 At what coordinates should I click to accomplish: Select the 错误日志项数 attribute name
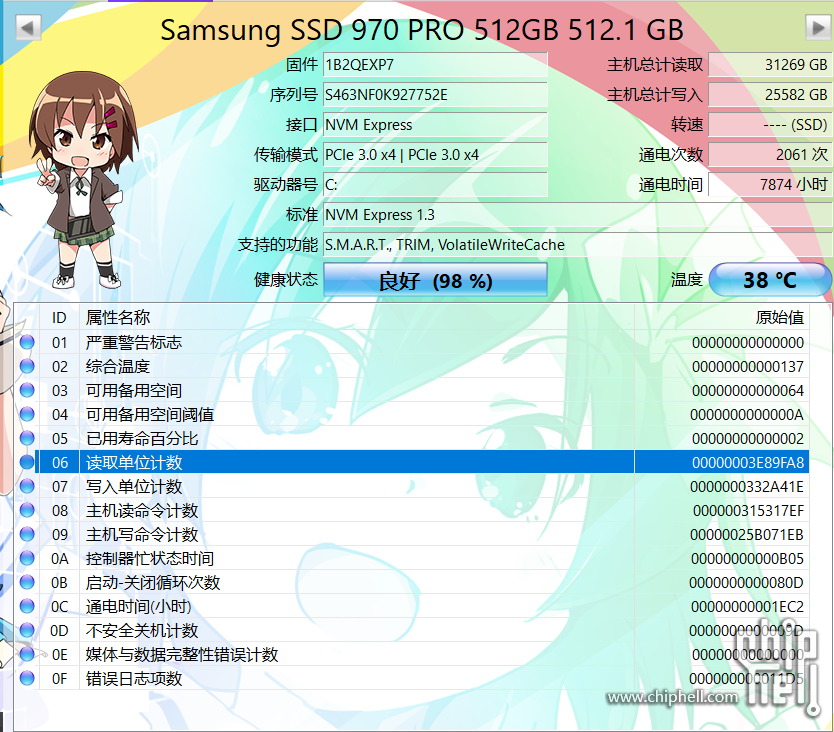[134, 678]
